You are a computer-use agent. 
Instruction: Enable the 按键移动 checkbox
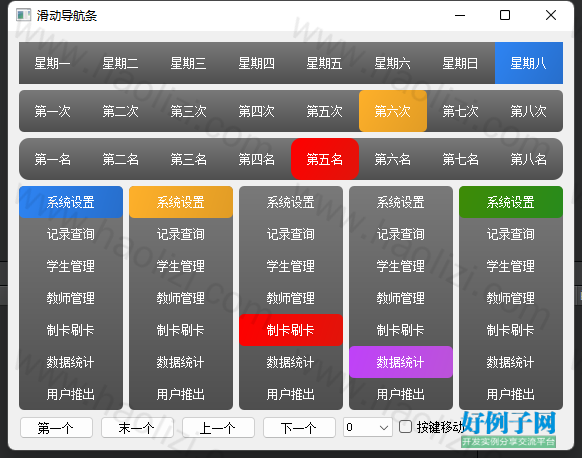pos(405,427)
